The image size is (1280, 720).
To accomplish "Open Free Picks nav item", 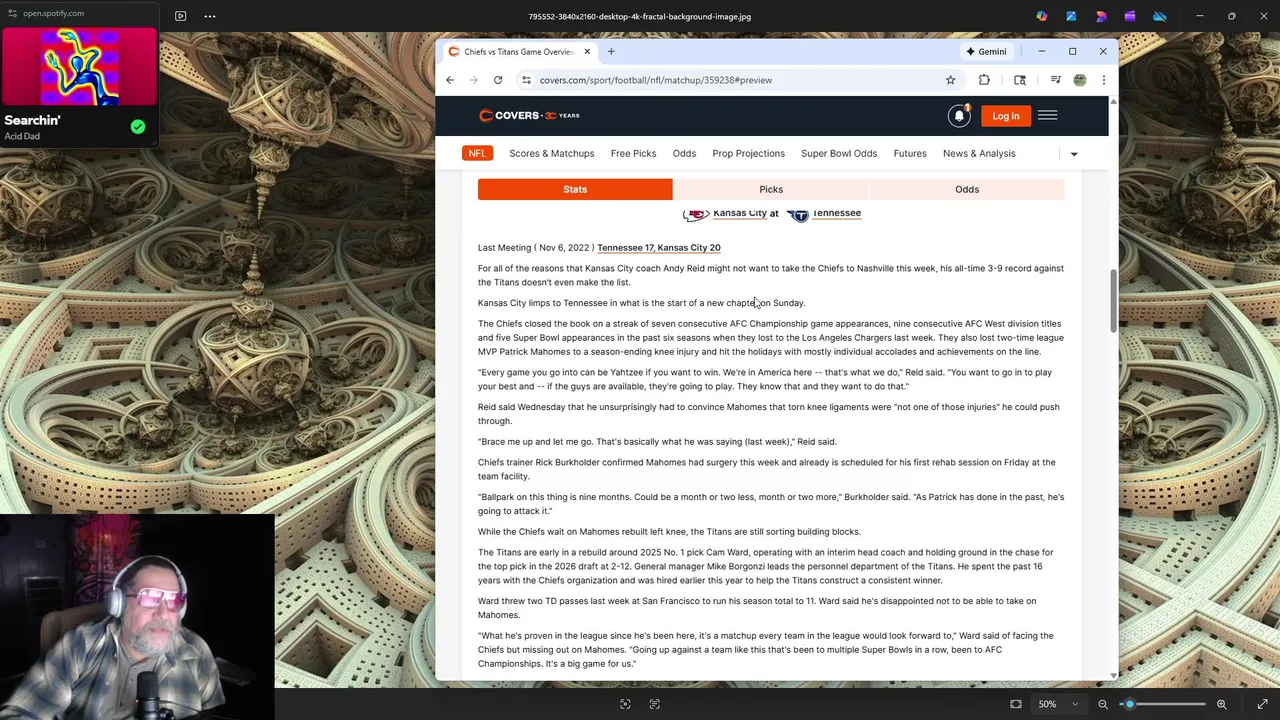I will coord(633,153).
